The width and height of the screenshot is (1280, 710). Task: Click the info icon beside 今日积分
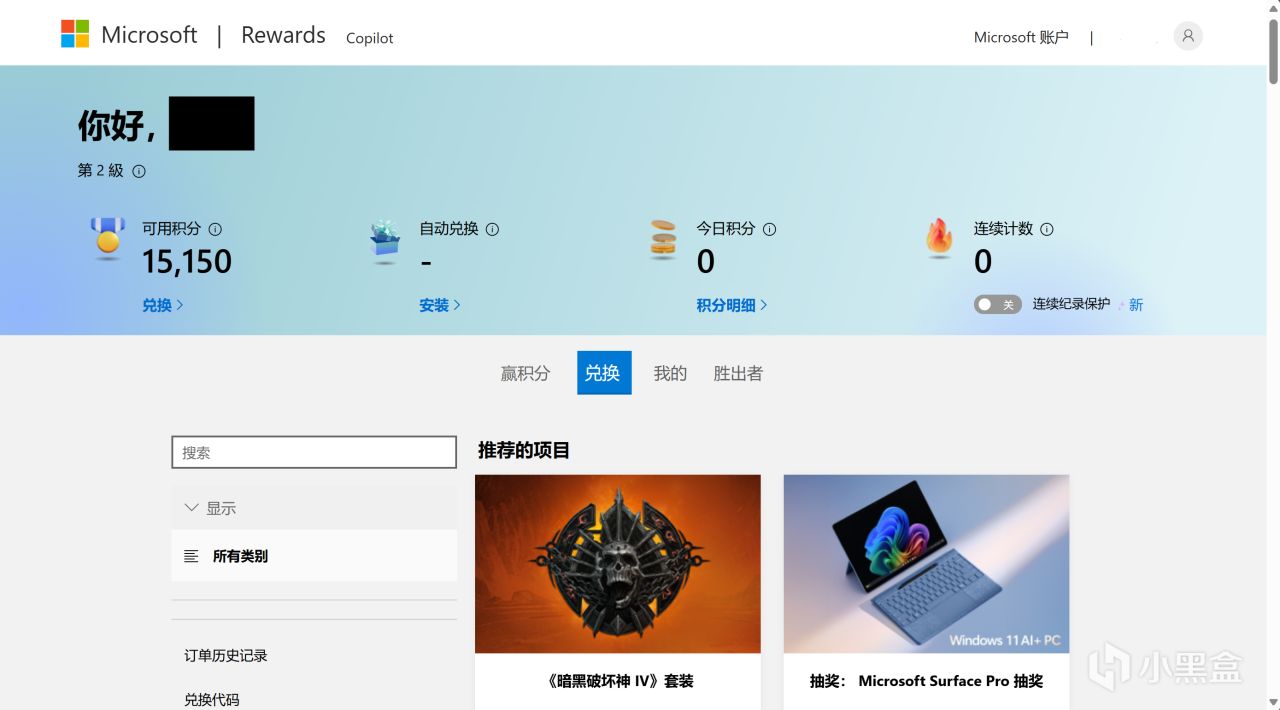coord(769,229)
